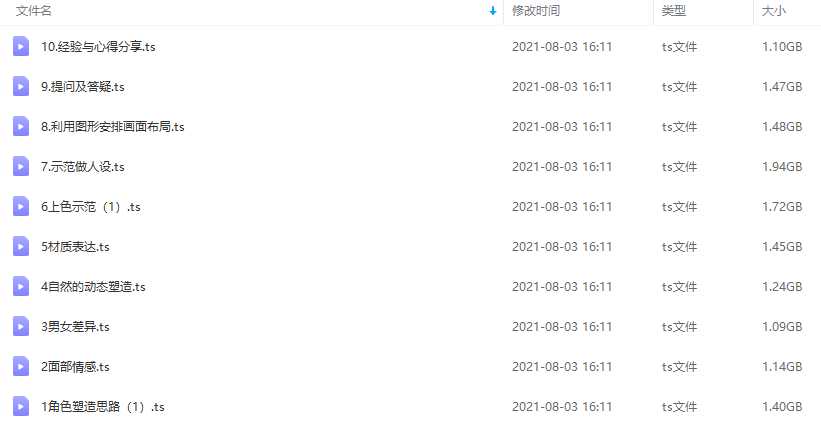
Task: Sort the list by 大小 column
Action: pos(774,11)
